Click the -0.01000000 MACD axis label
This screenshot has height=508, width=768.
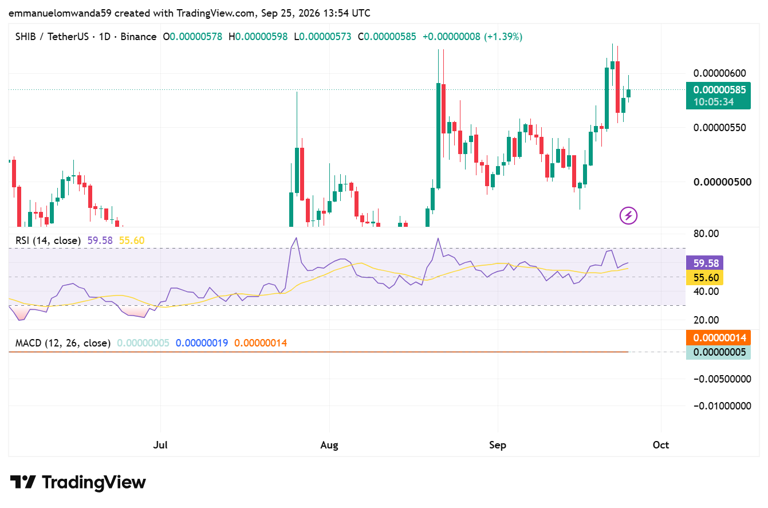point(722,406)
